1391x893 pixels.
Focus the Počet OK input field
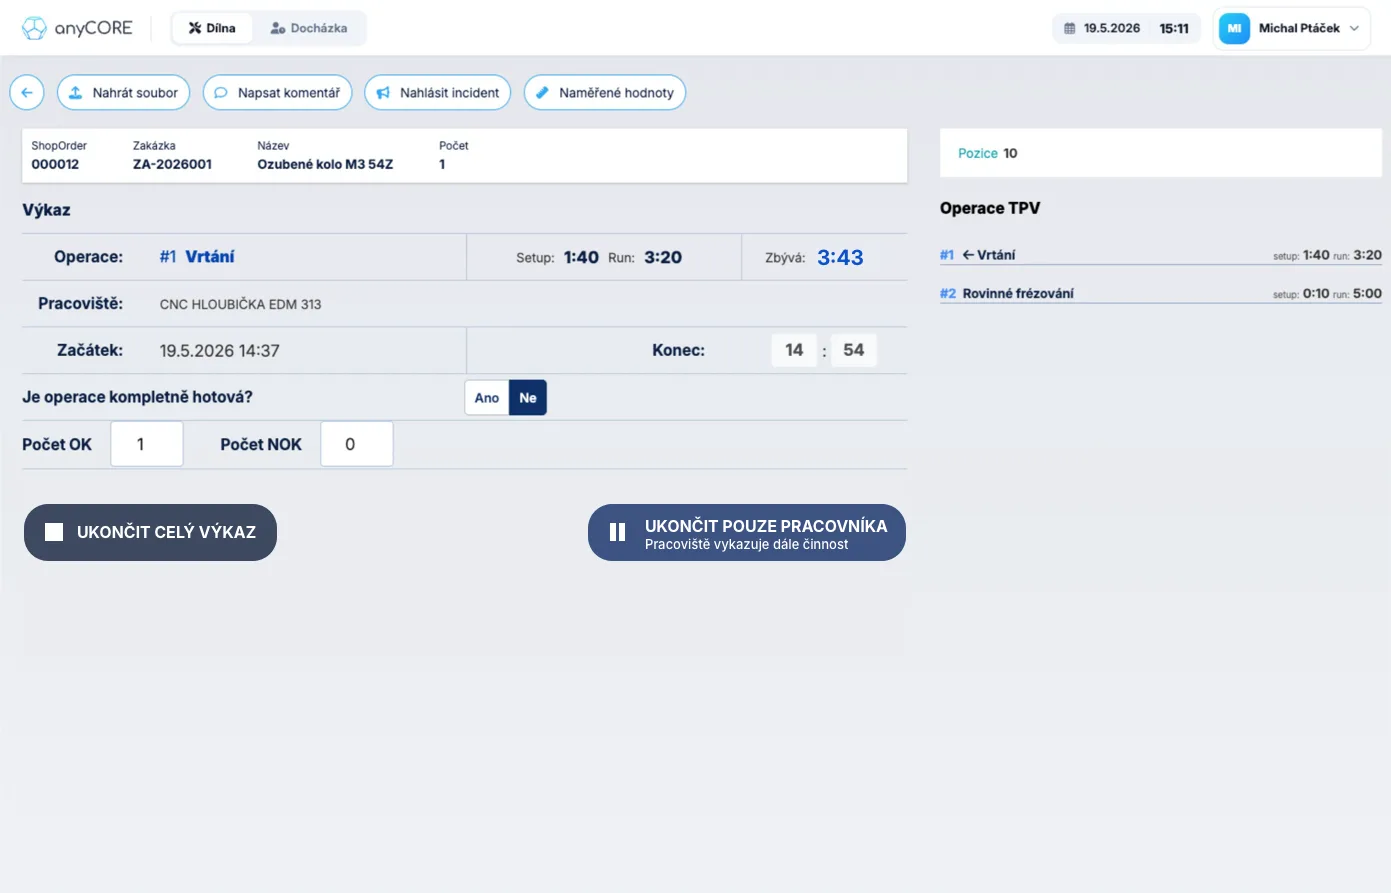(x=147, y=444)
